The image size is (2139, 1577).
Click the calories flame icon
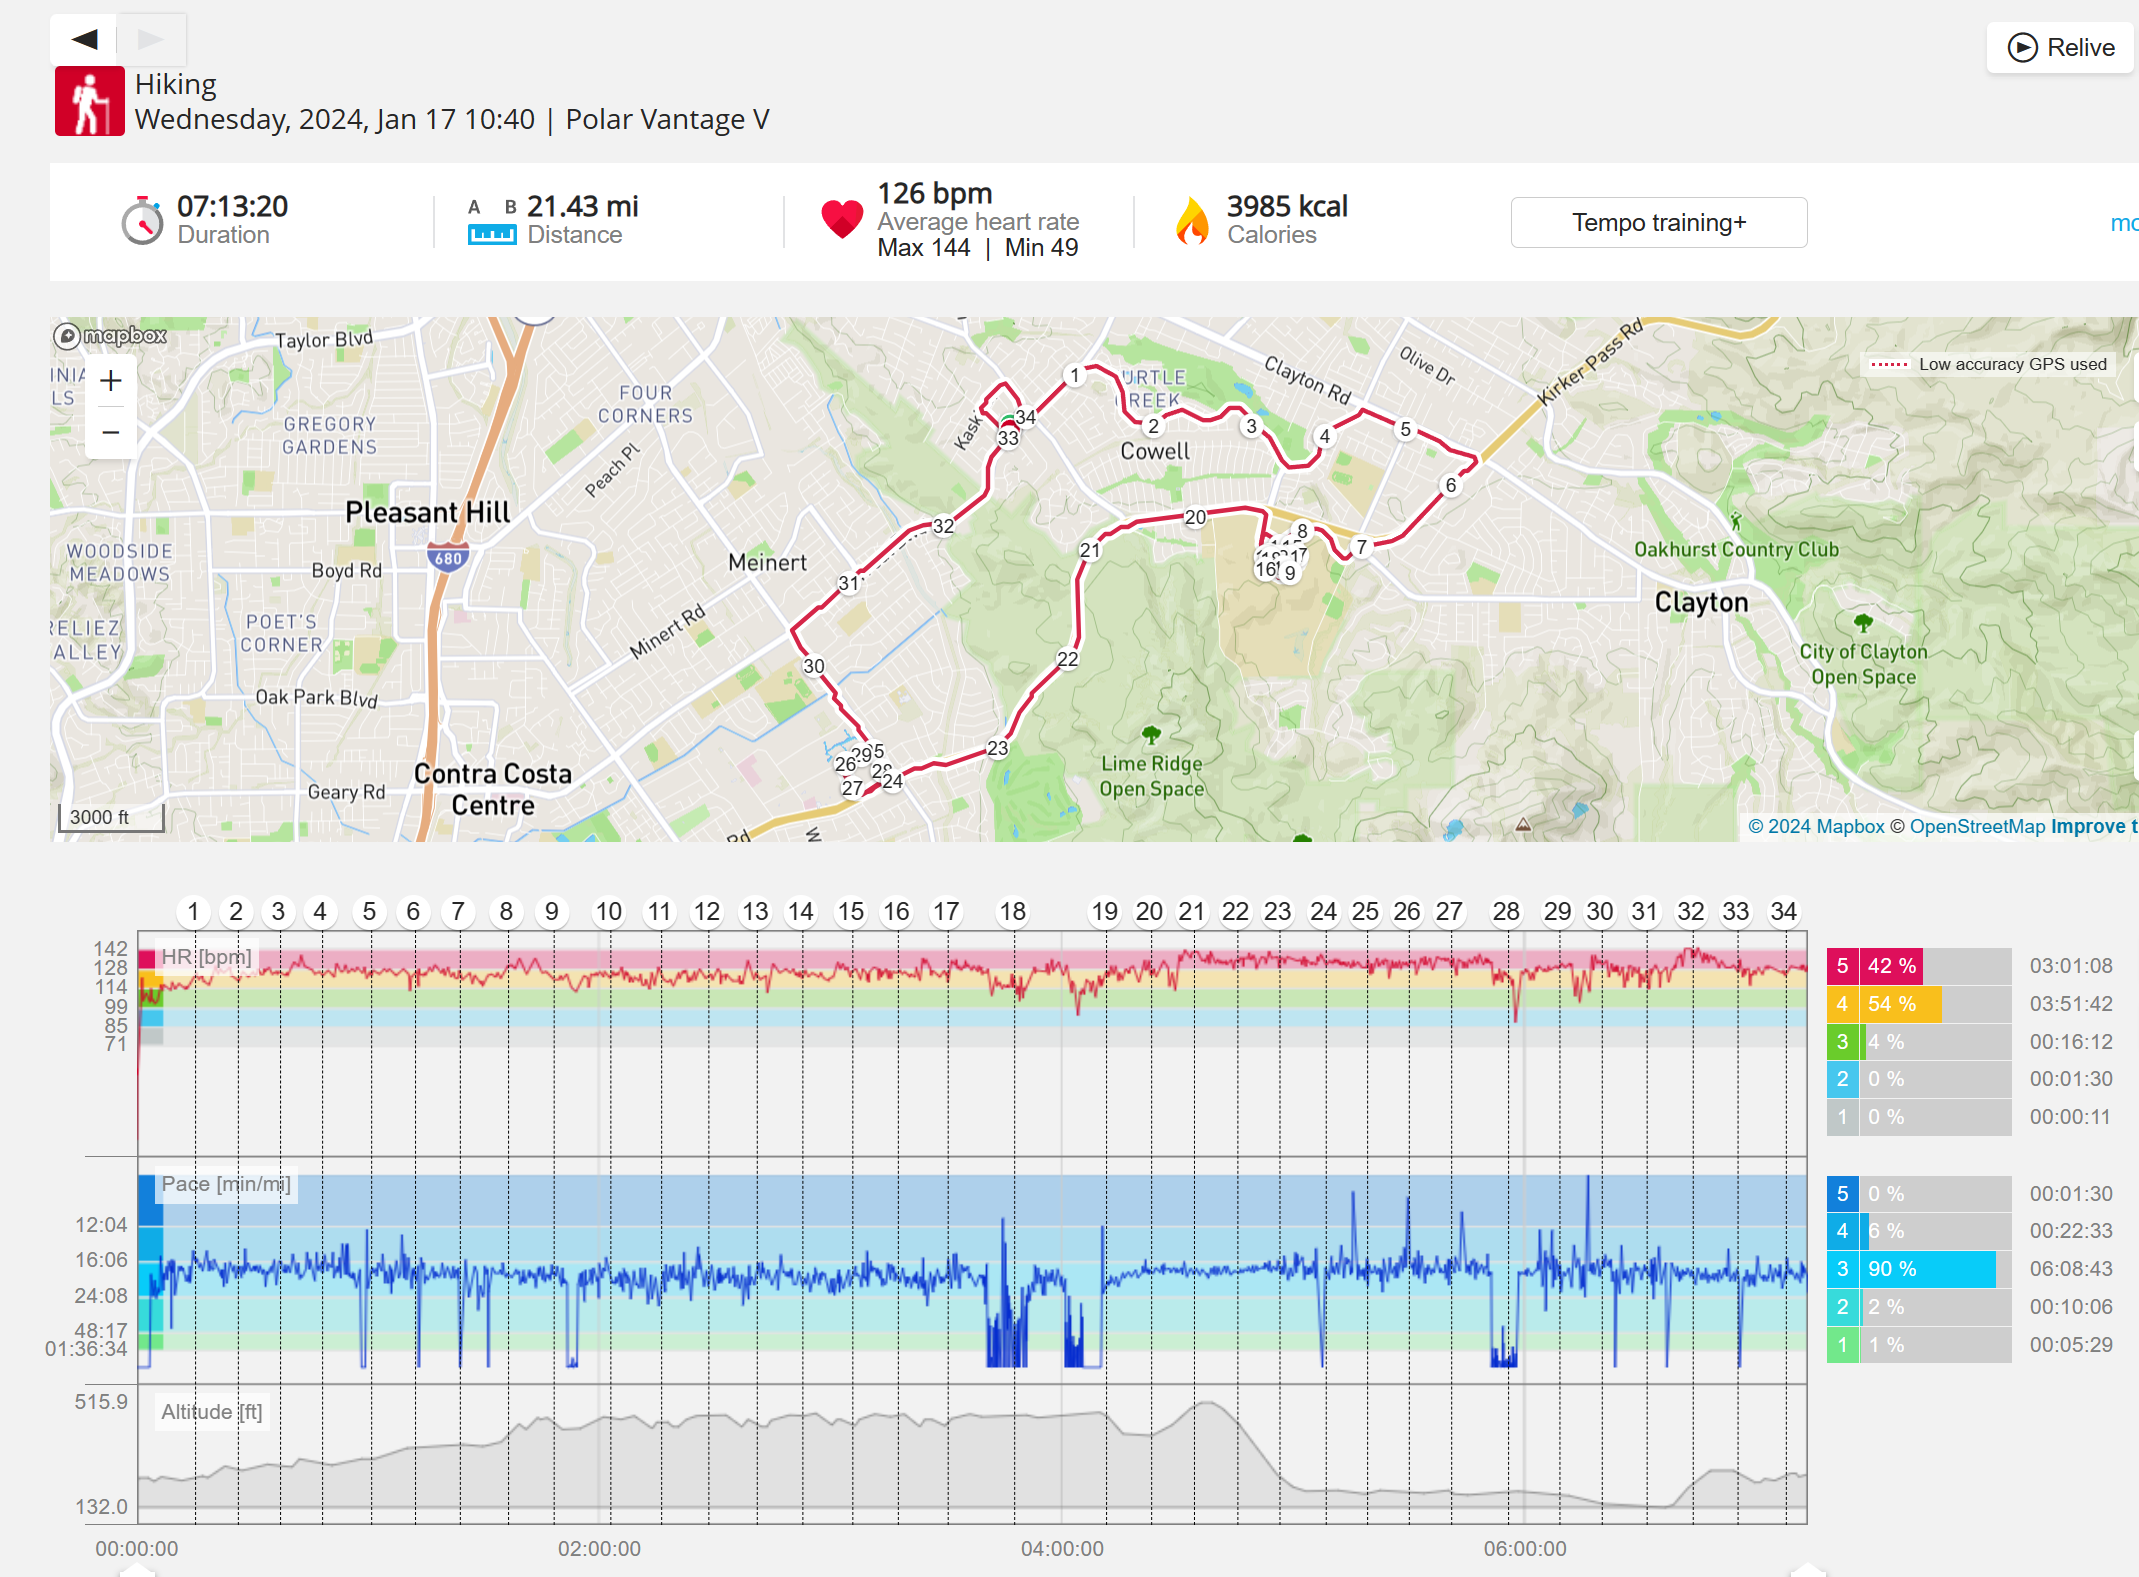(x=1192, y=220)
